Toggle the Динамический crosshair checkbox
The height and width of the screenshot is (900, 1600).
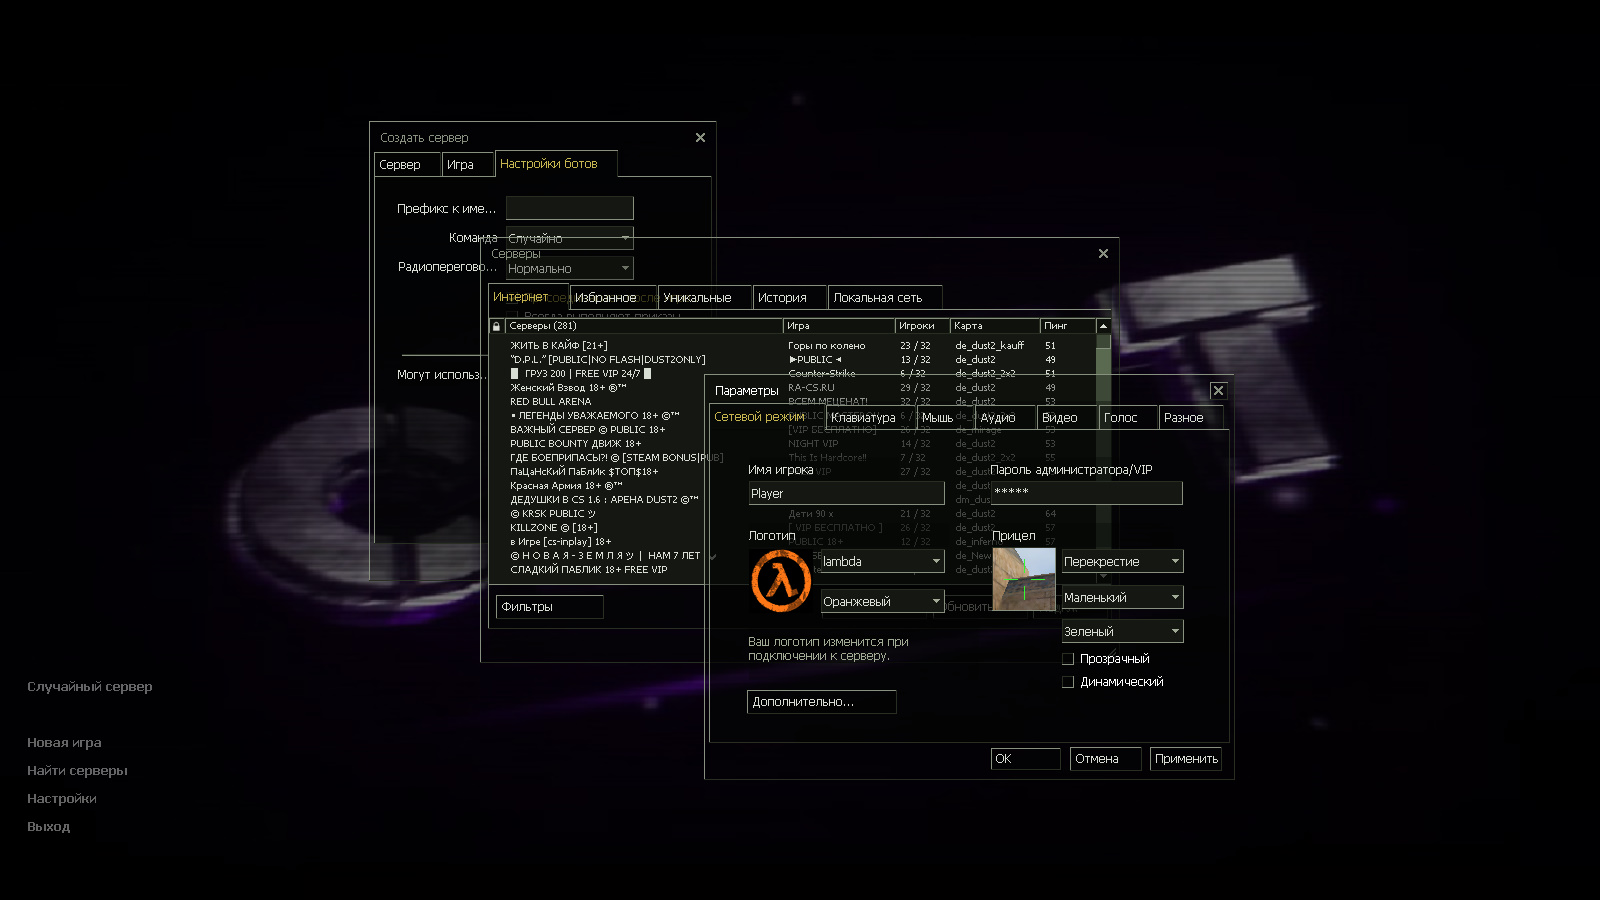1068,682
